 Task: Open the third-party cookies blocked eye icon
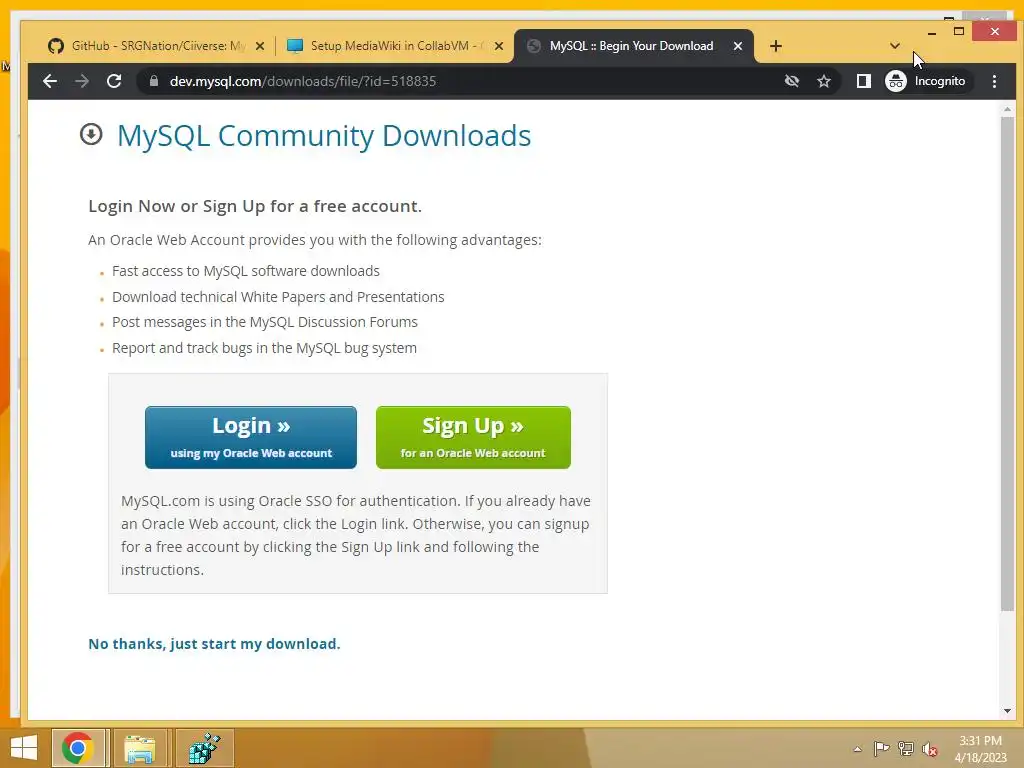click(x=792, y=81)
